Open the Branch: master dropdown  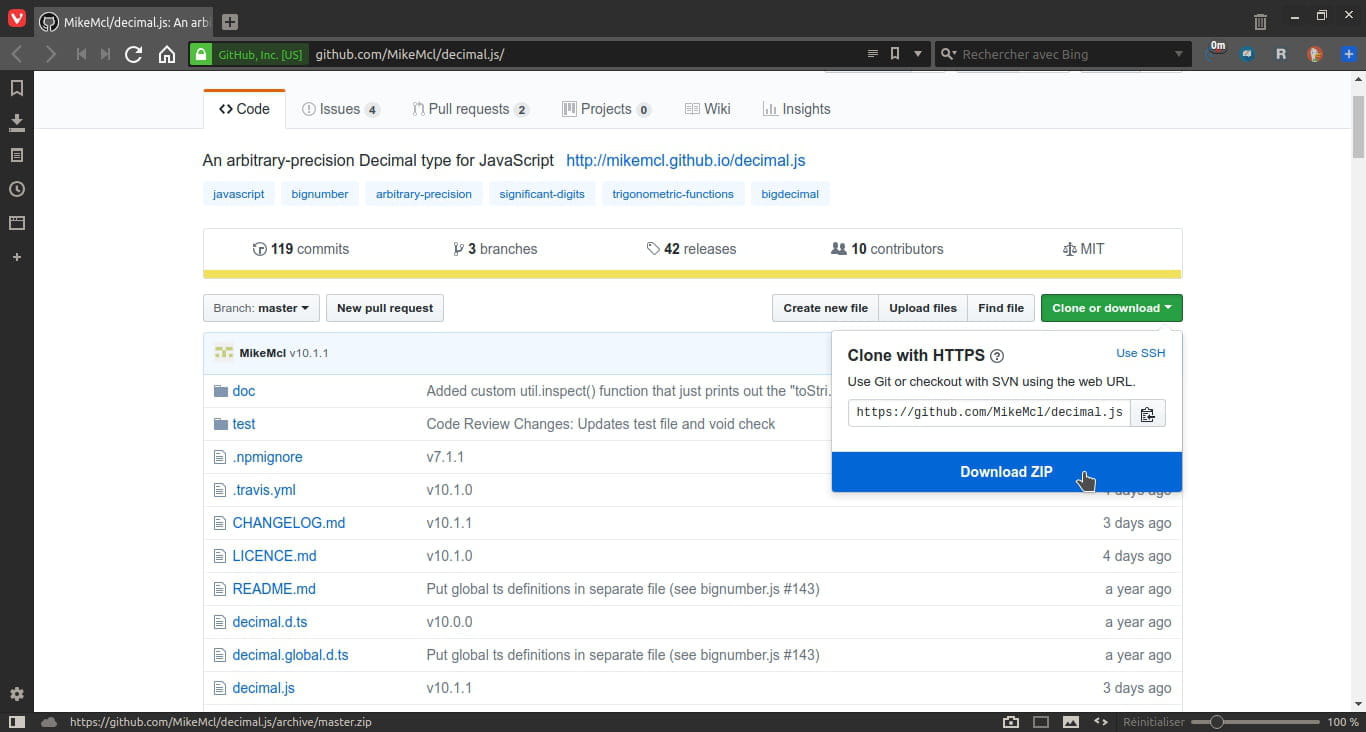pyautogui.click(x=261, y=308)
